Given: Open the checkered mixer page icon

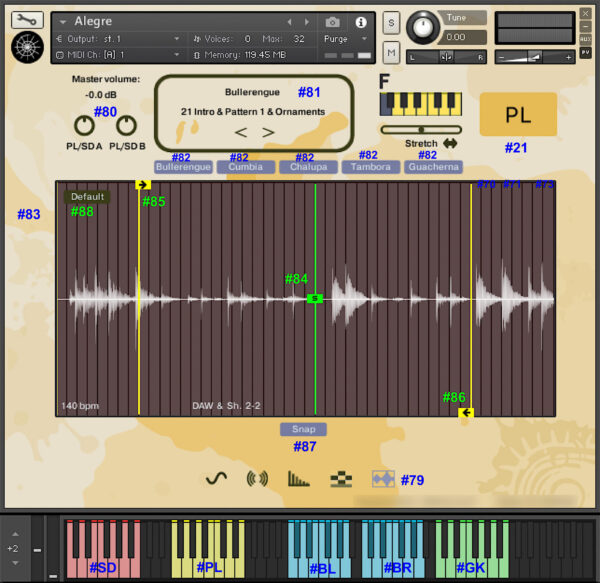Looking at the screenshot, I should pyautogui.click(x=341, y=479).
